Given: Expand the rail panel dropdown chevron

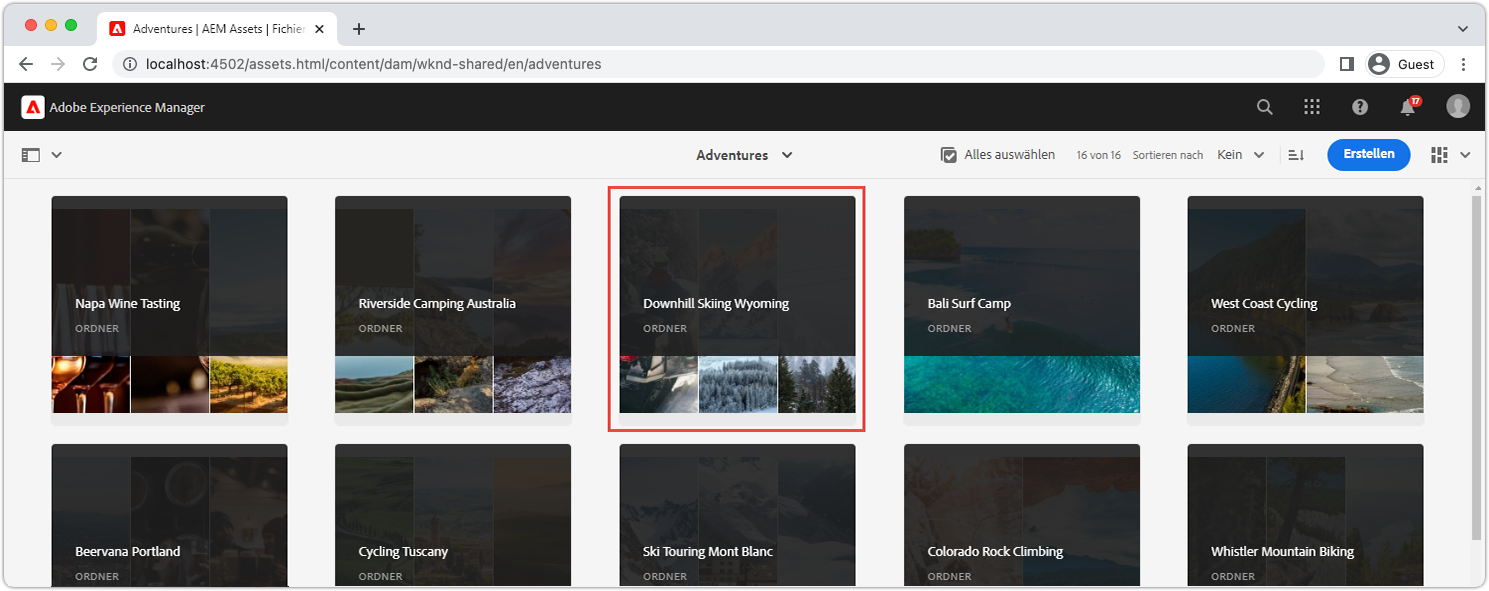Looking at the screenshot, I should [57, 155].
